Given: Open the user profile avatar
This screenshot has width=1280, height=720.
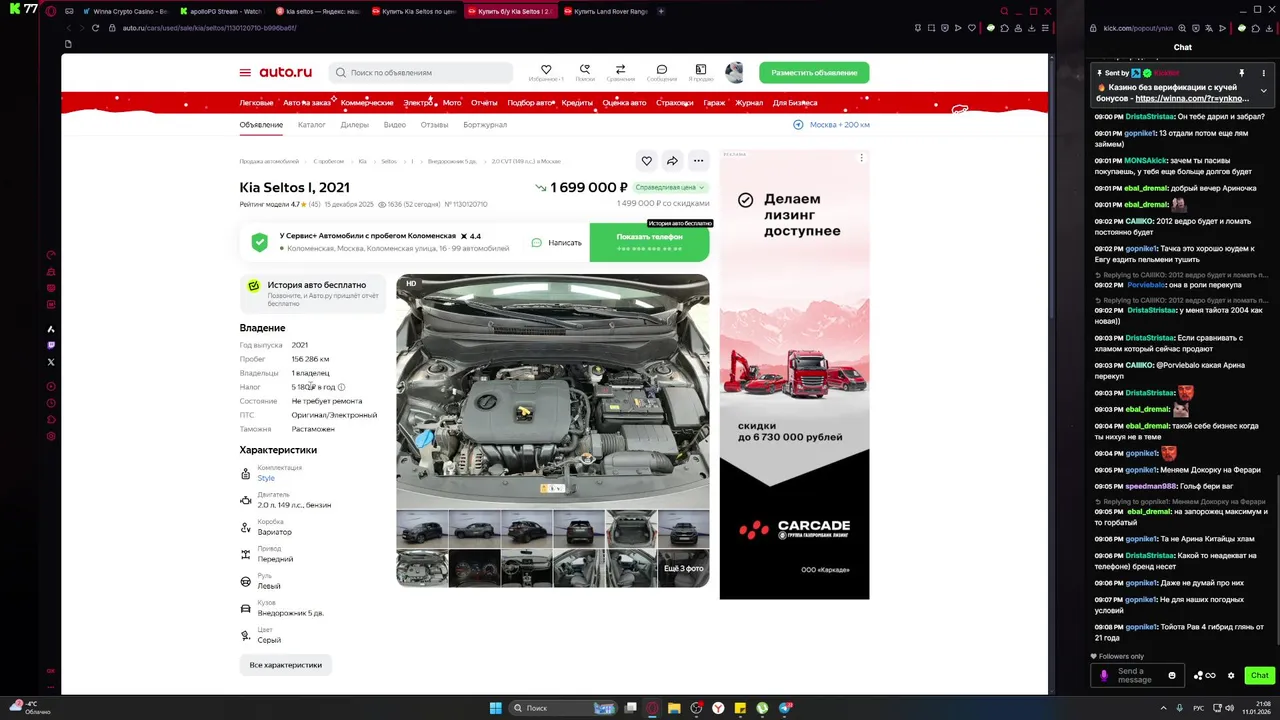Looking at the screenshot, I should click(734, 72).
